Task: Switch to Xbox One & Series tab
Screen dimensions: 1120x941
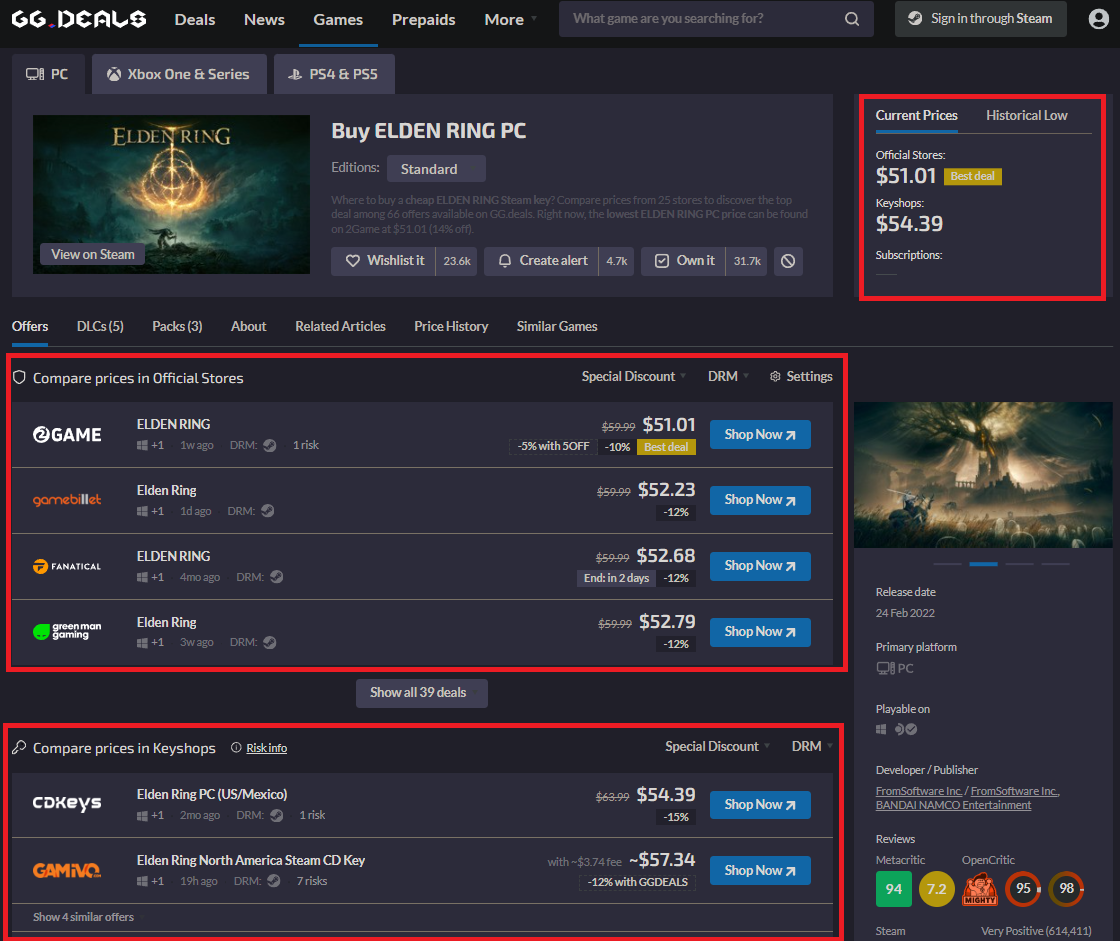Action: pos(179,74)
